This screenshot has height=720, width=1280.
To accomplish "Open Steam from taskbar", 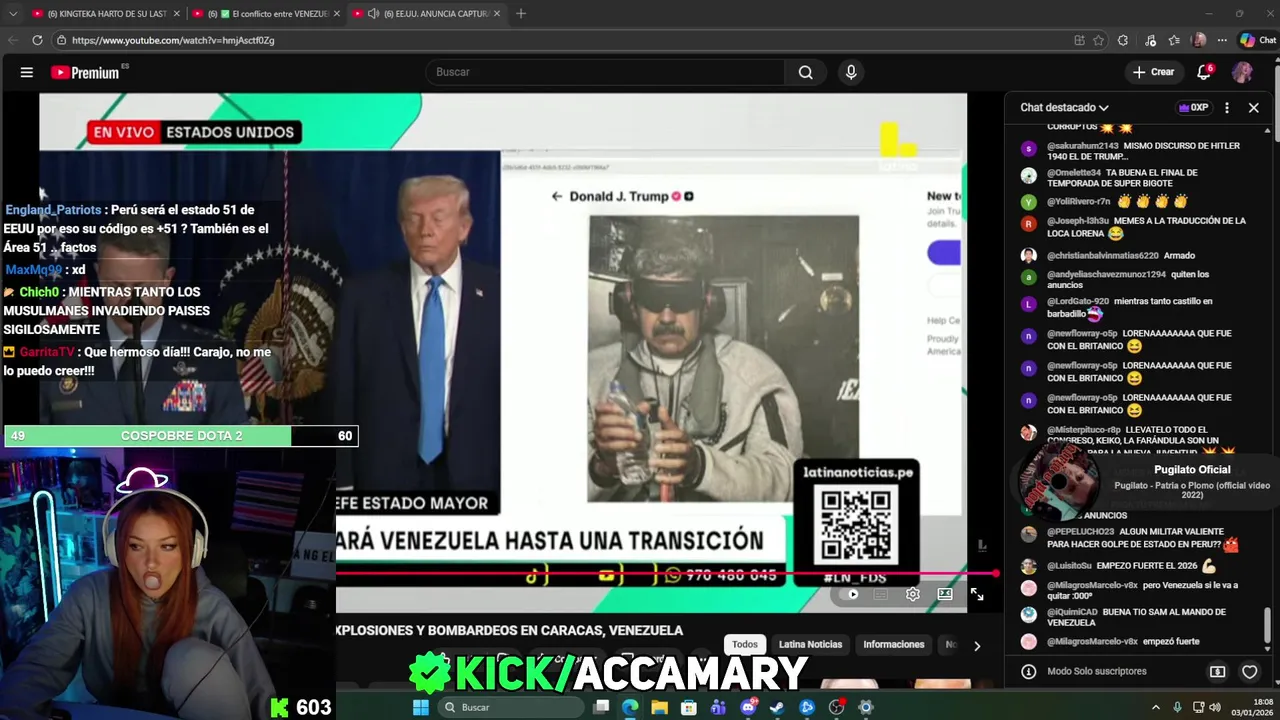I will coord(777,707).
